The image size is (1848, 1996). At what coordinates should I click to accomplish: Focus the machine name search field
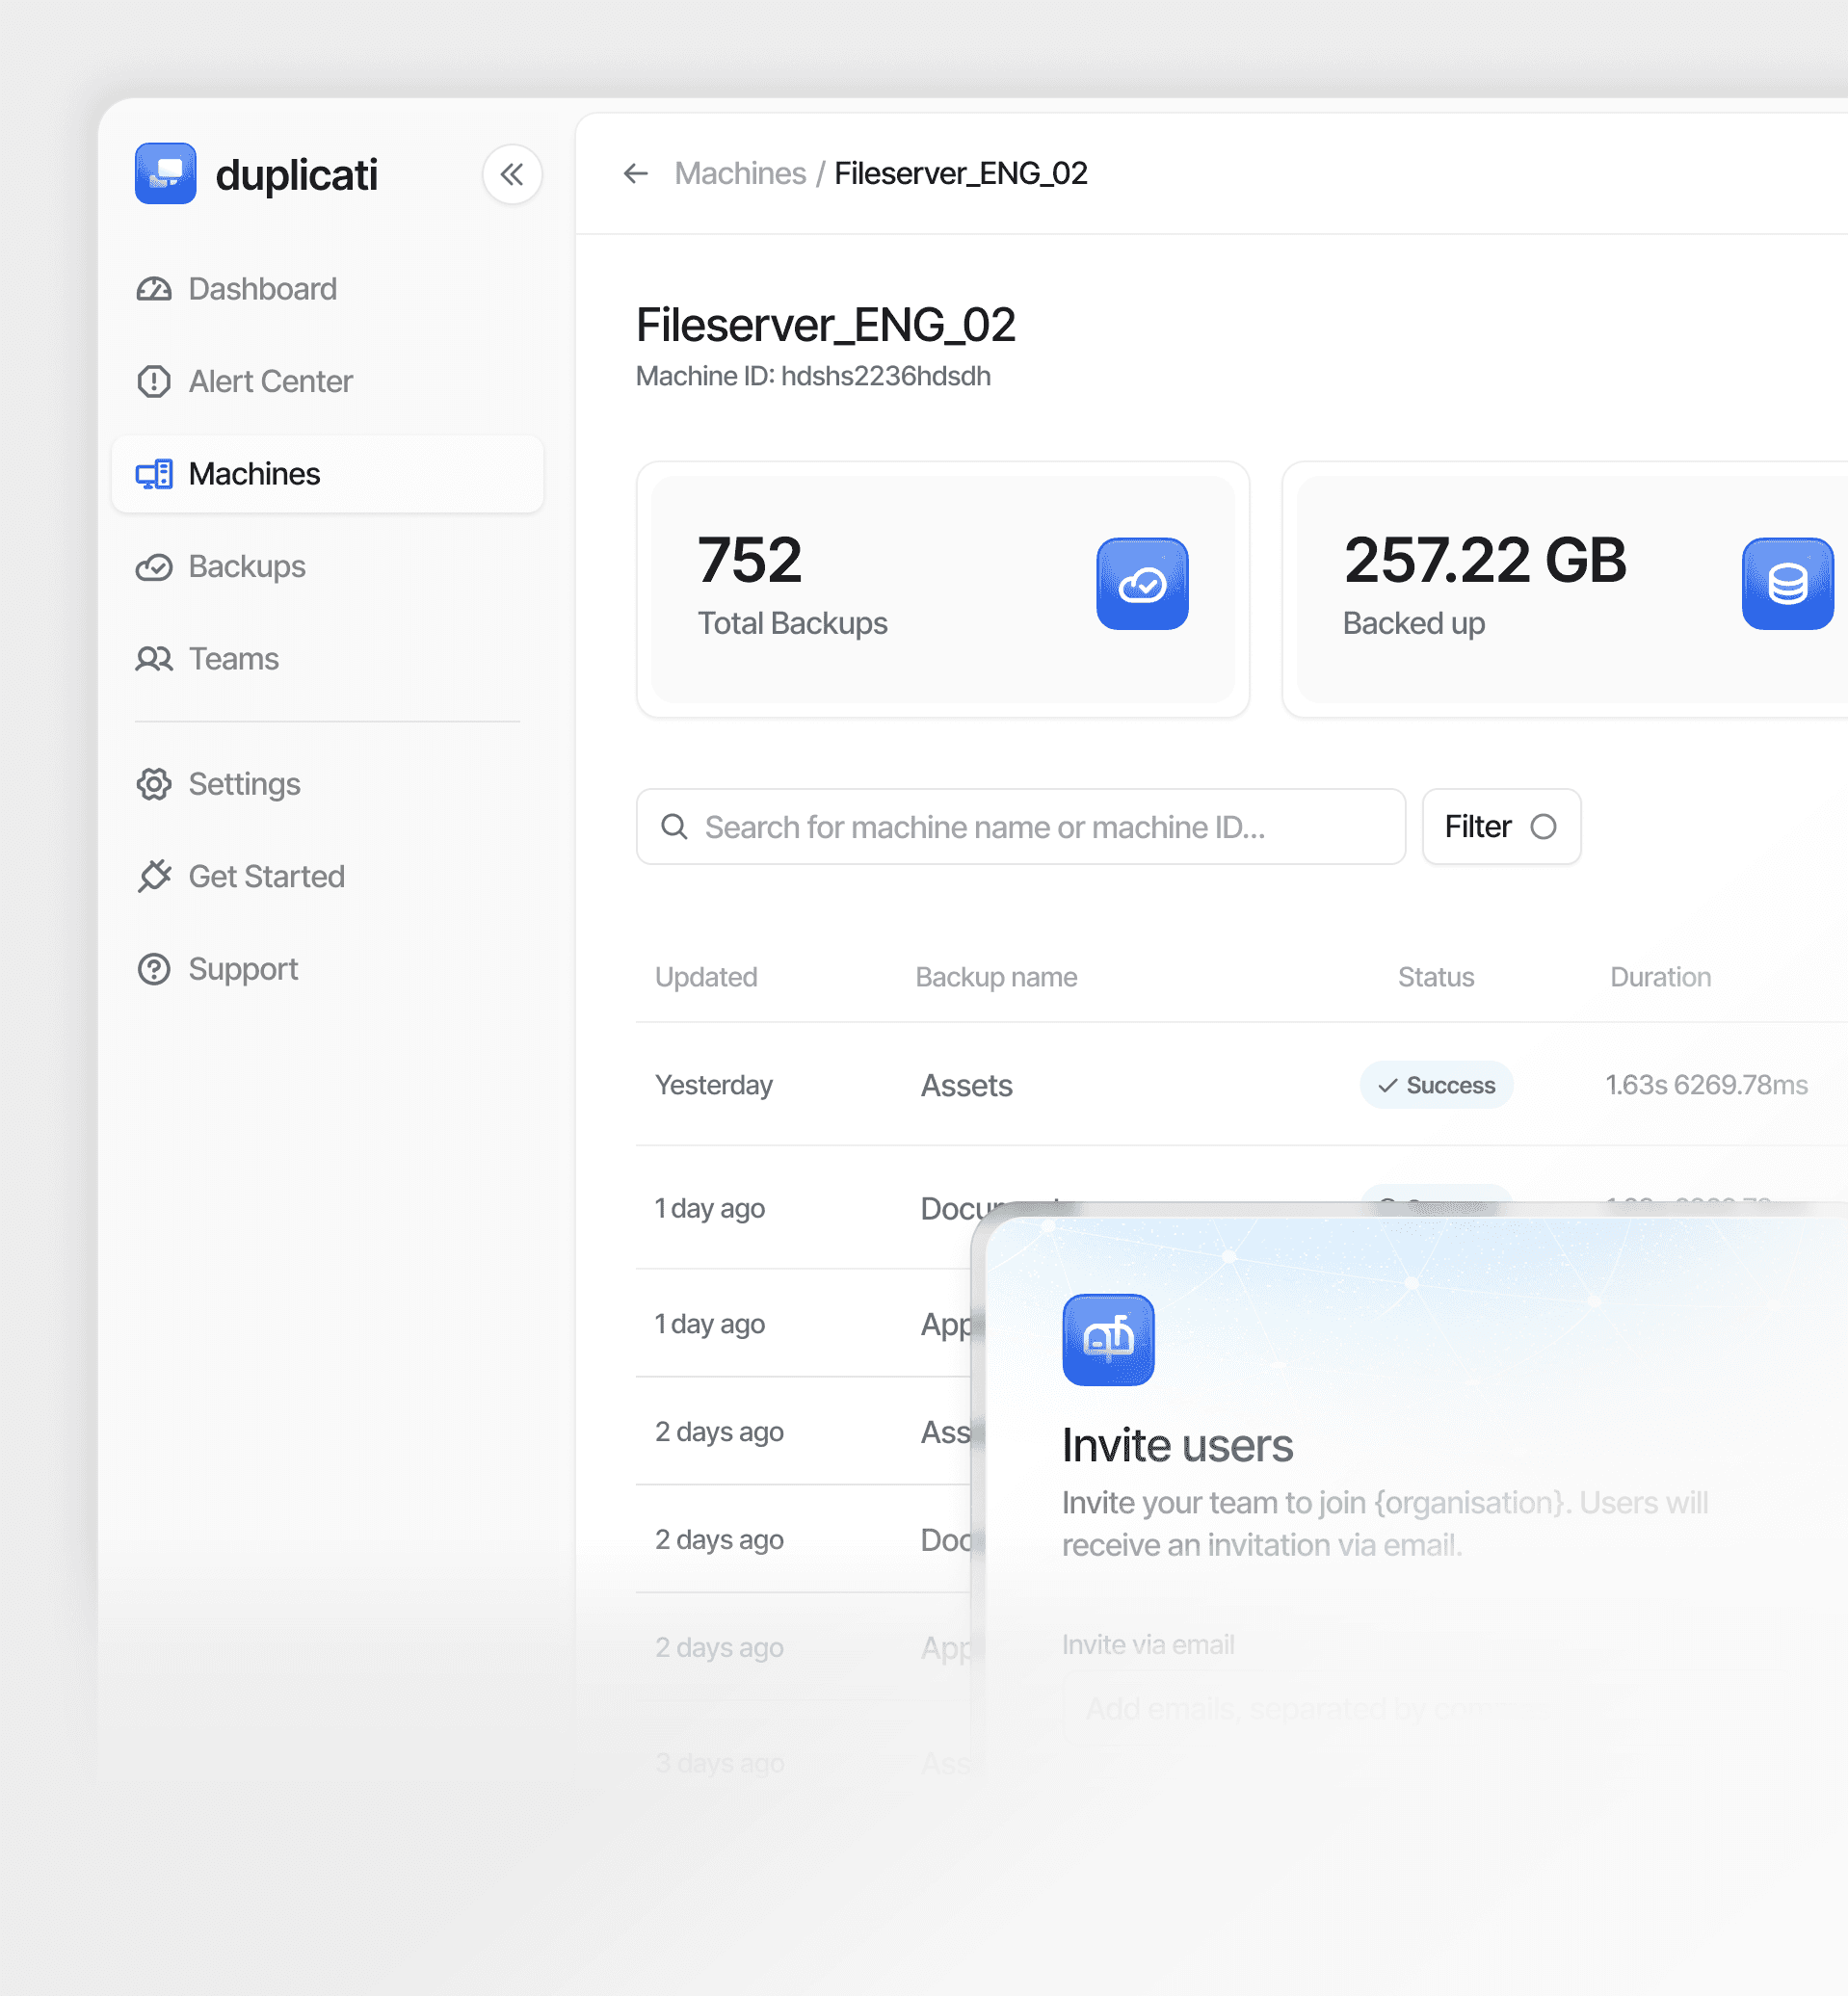pyautogui.click(x=1021, y=827)
